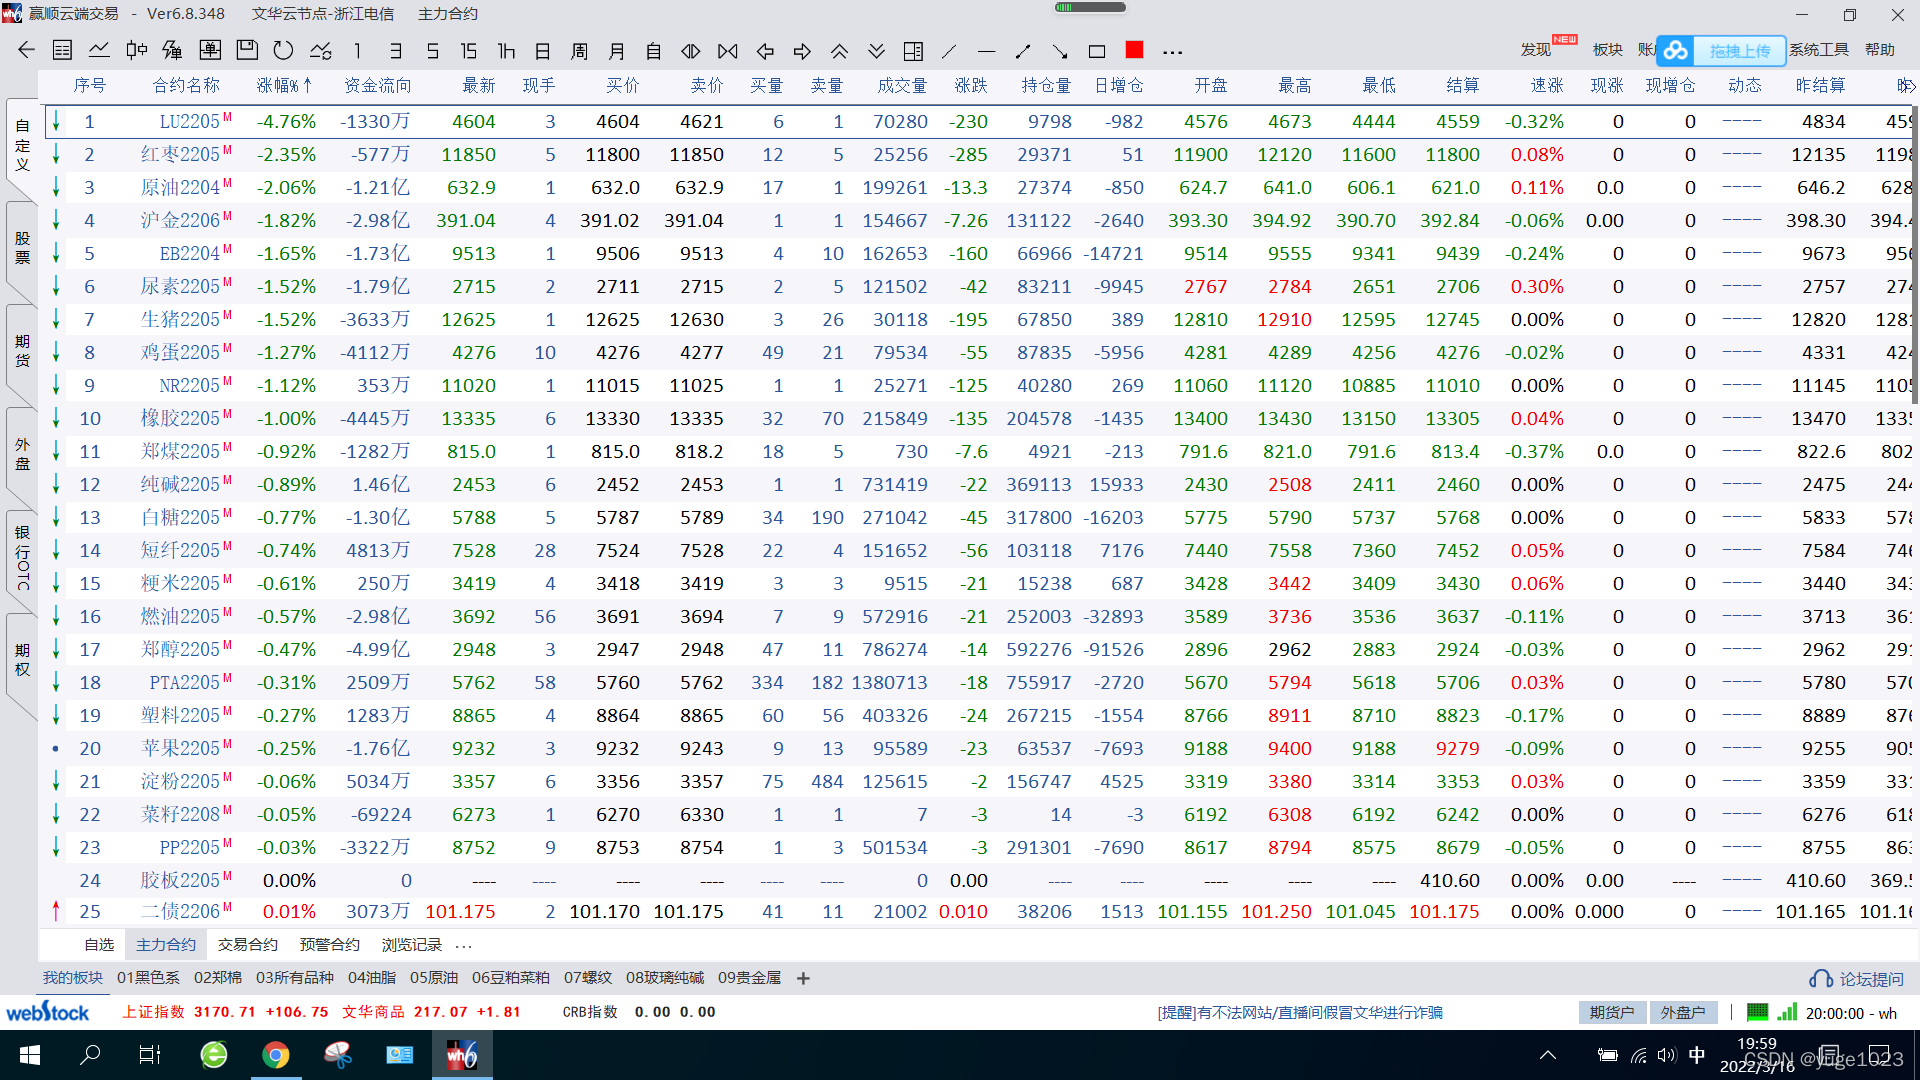The image size is (1920, 1080).
Task: Sort by the 资金流向 column header
Action: (377, 86)
